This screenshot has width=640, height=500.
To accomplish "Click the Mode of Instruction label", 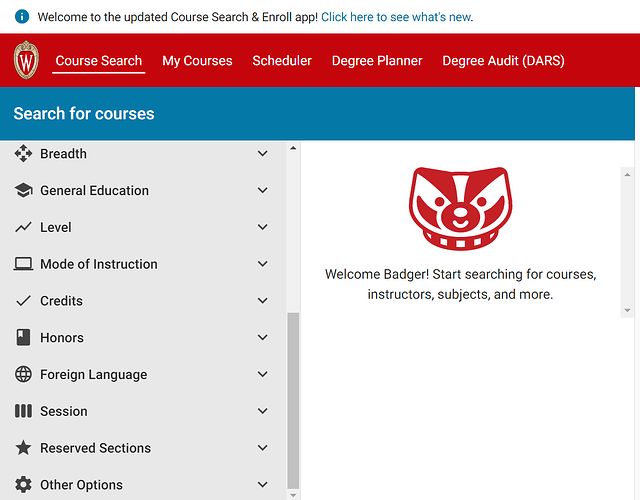I will coord(99,264).
